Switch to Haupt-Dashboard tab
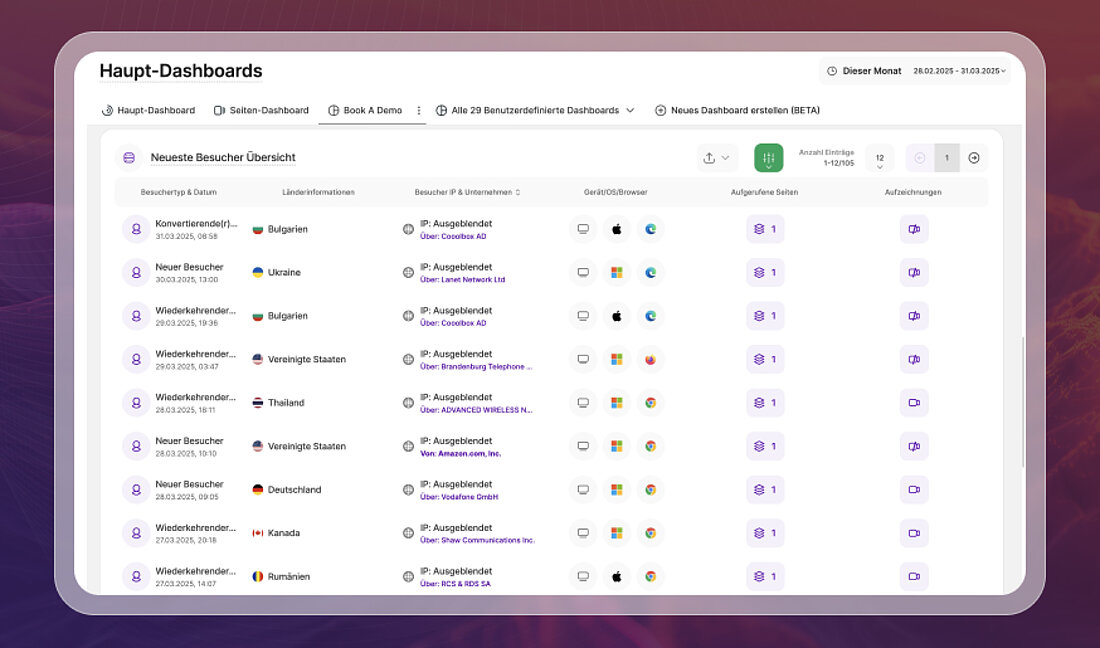1100x648 pixels. (x=148, y=111)
